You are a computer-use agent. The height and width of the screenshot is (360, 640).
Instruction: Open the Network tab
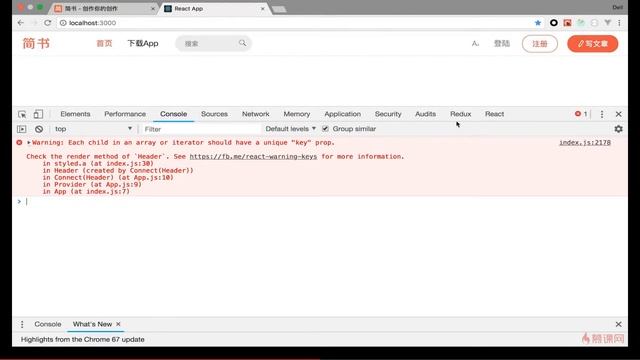coord(256,114)
